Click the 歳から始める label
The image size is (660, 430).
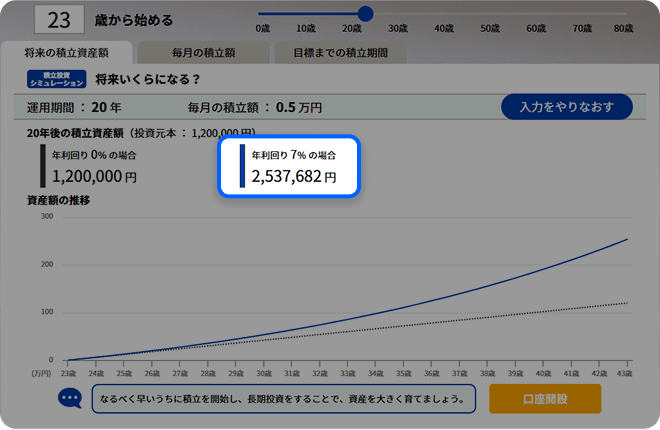click(134, 20)
